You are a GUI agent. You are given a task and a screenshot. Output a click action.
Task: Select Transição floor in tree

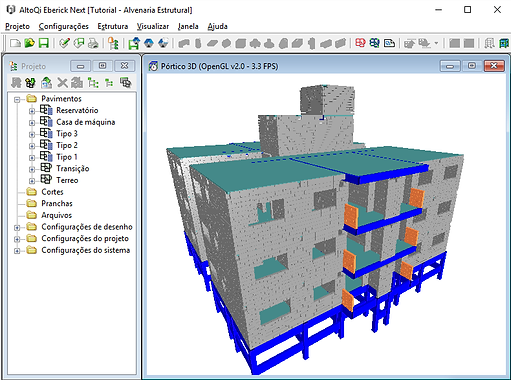[x=73, y=169]
